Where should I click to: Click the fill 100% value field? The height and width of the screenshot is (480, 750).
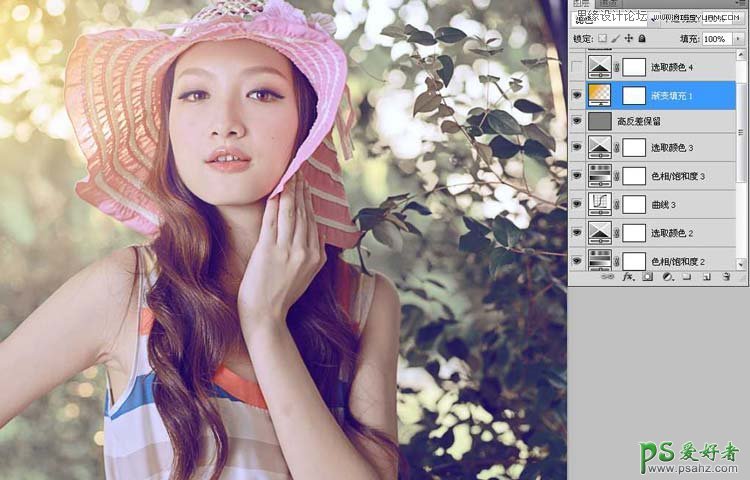(x=715, y=39)
